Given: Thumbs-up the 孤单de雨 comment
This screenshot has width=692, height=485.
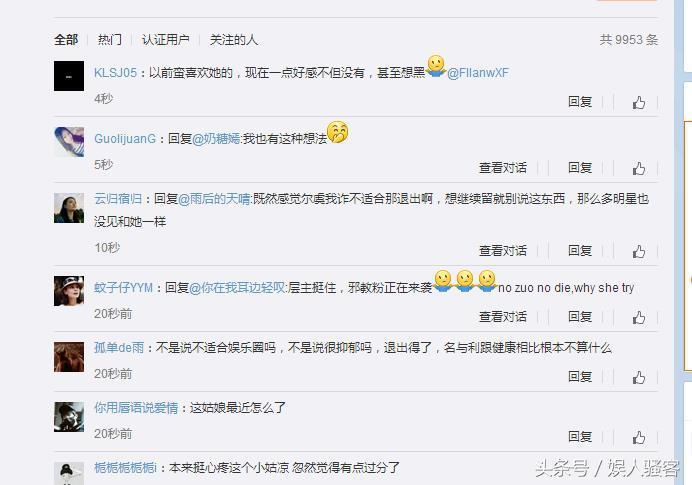Looking at the screenshot, I should (639, 377).
